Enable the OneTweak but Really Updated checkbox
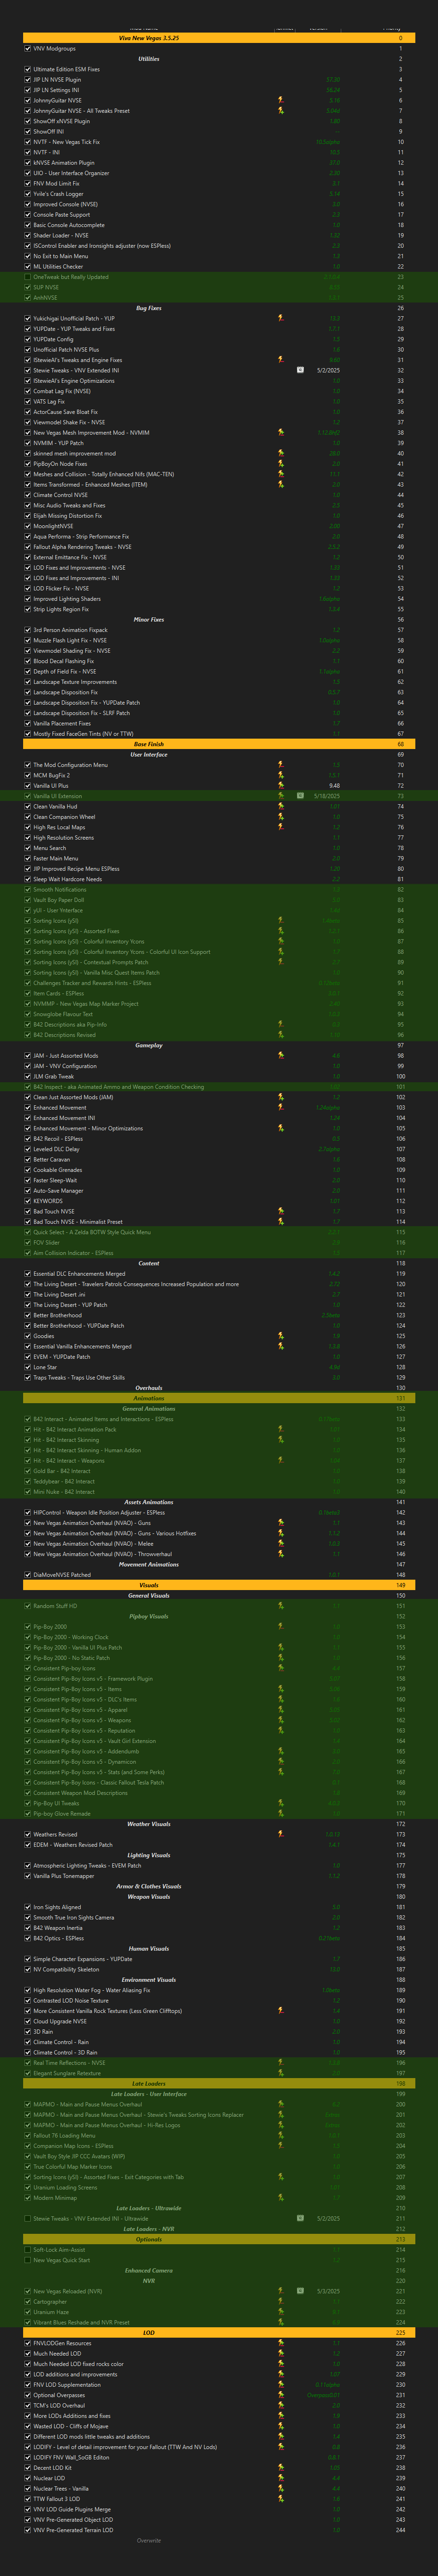Image resolution: width=438 pixels, height=2576 pixels. [x=27, y=277]
